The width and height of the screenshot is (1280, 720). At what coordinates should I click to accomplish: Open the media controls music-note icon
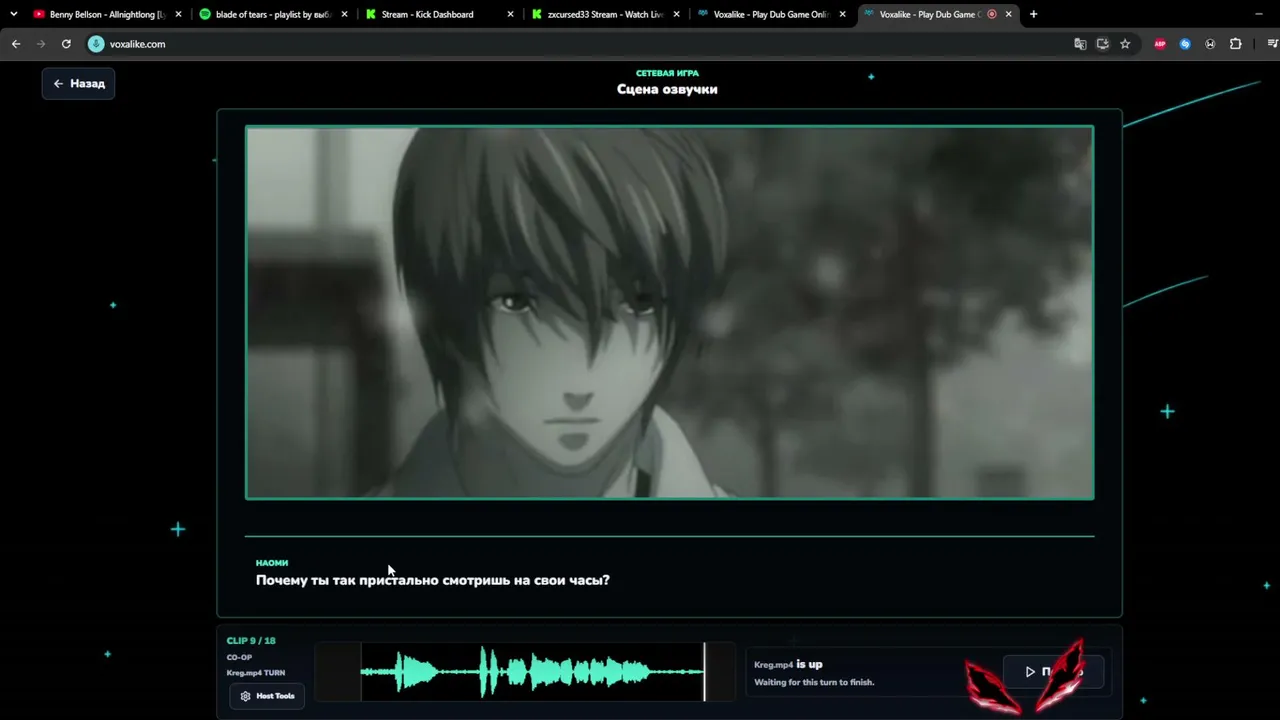tap(1272, 44)
